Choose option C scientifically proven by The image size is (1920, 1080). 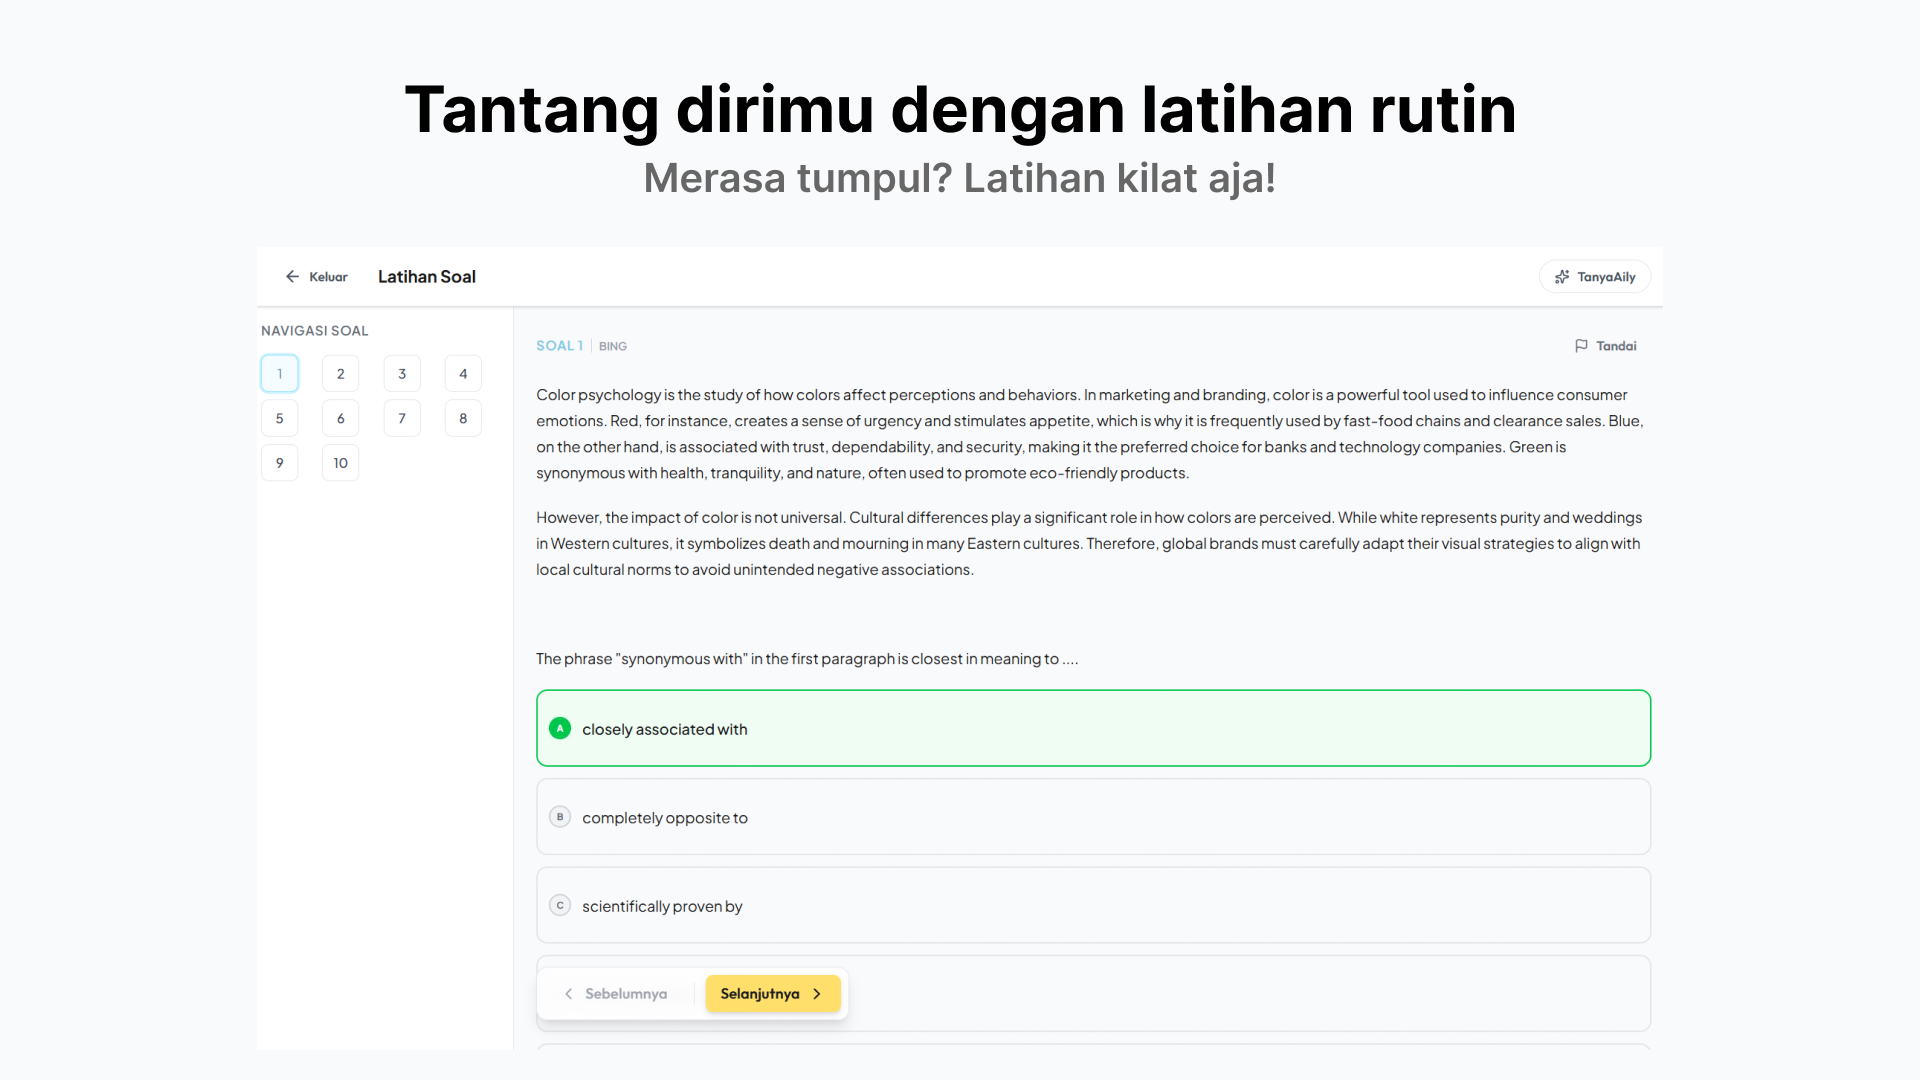662,906
